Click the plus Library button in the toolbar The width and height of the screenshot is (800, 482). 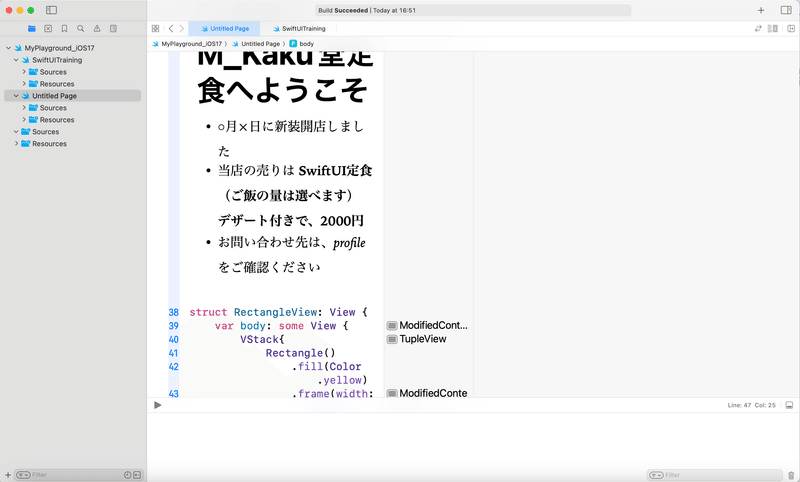[x=761, y=10]
